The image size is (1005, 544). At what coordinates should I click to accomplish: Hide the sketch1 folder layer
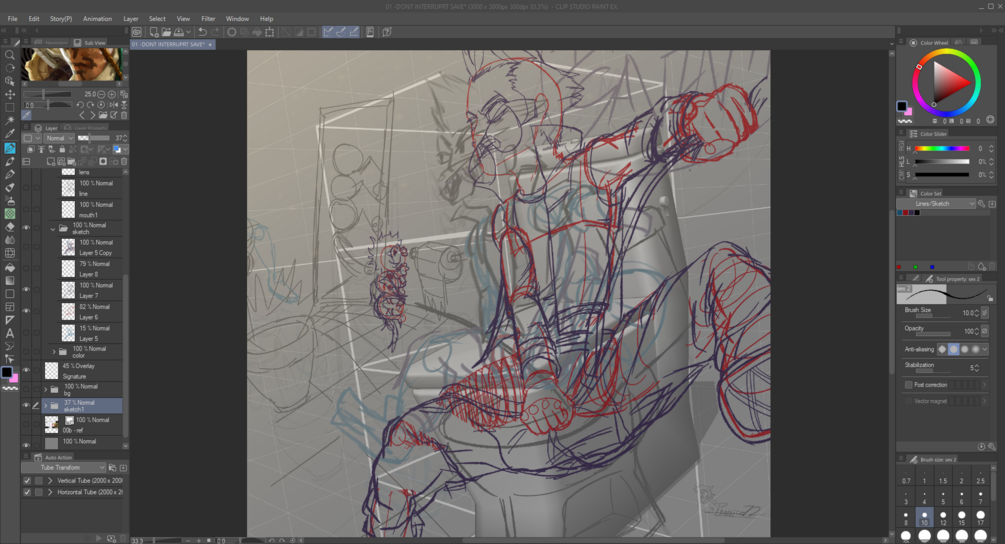pos(26,406)
